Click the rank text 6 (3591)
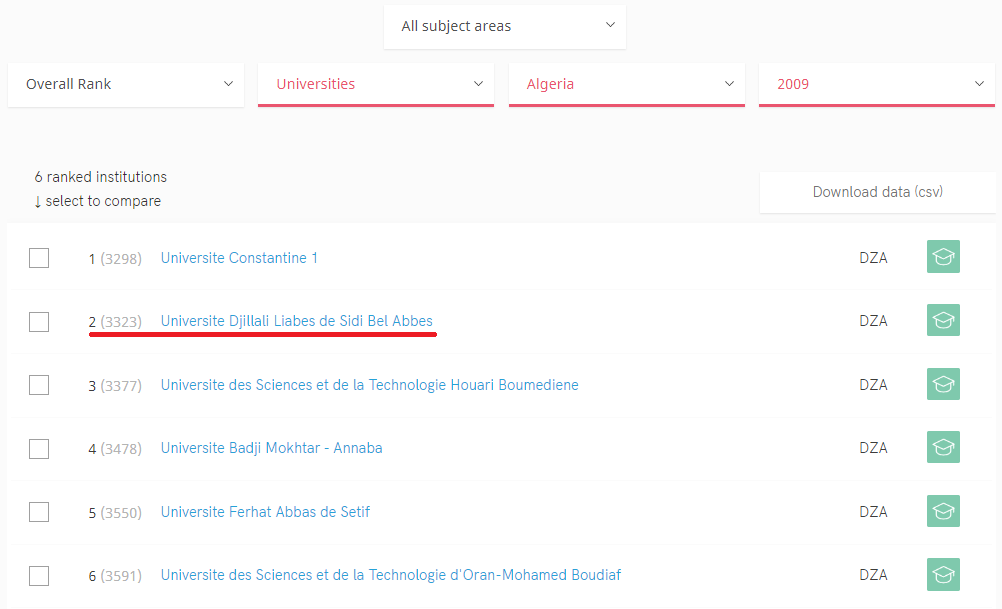This screenshot has height=609, width=1002. pyautogui.click(x=115, y=576)
